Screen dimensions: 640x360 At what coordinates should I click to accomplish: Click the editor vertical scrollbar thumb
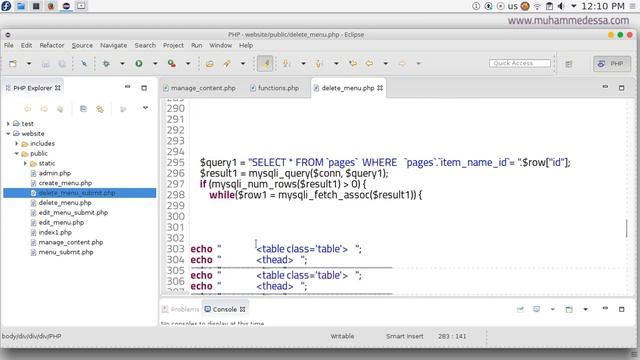[x=627, y=228]
